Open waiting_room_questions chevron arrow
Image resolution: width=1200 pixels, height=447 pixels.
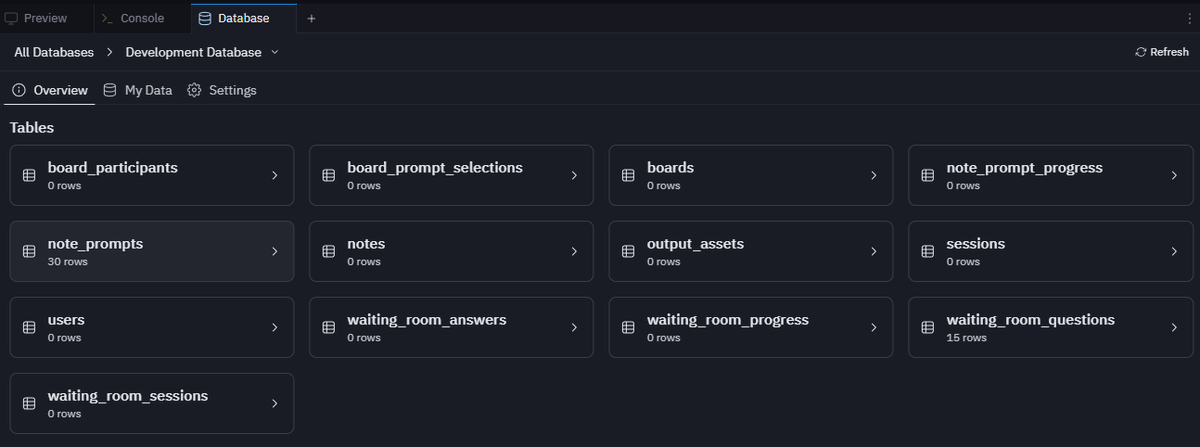click(1174, 327)
